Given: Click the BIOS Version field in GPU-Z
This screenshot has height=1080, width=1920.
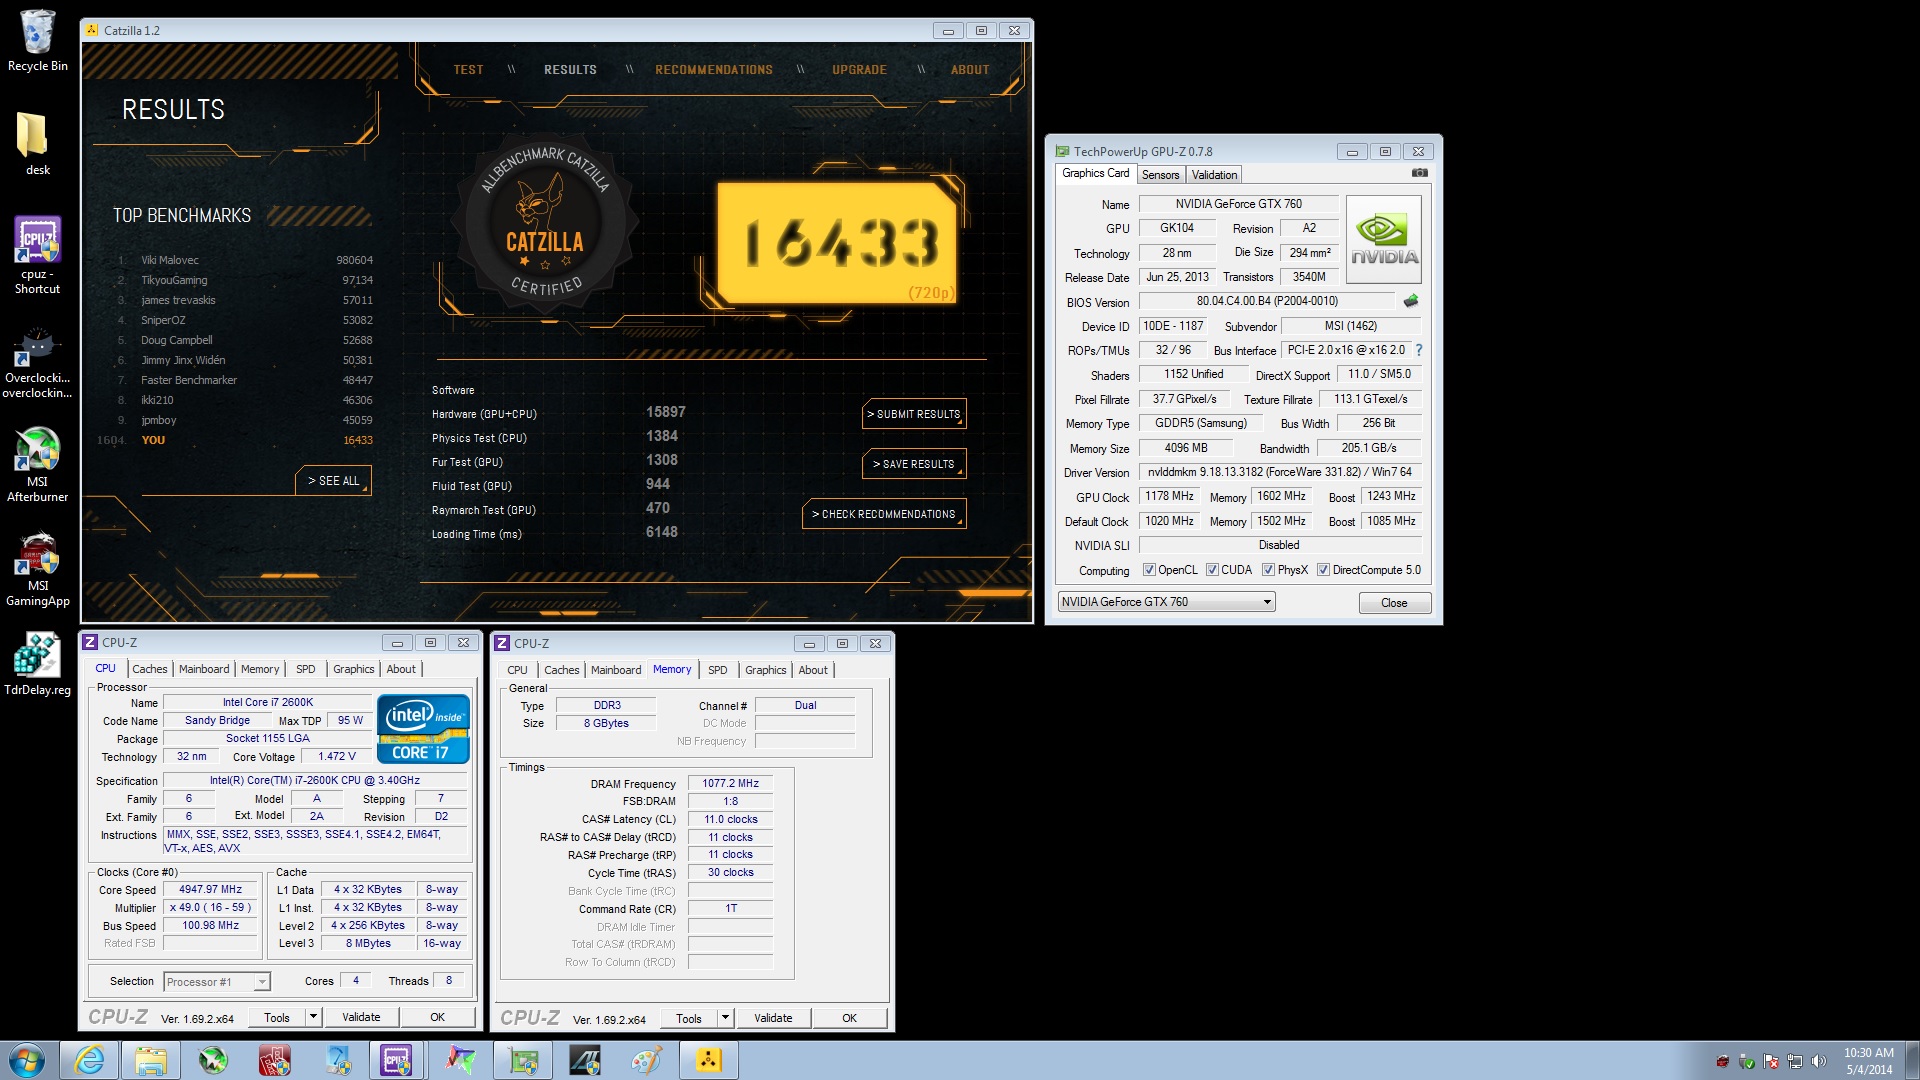Looking at the screenshot, I should (x=1267, y=301).
